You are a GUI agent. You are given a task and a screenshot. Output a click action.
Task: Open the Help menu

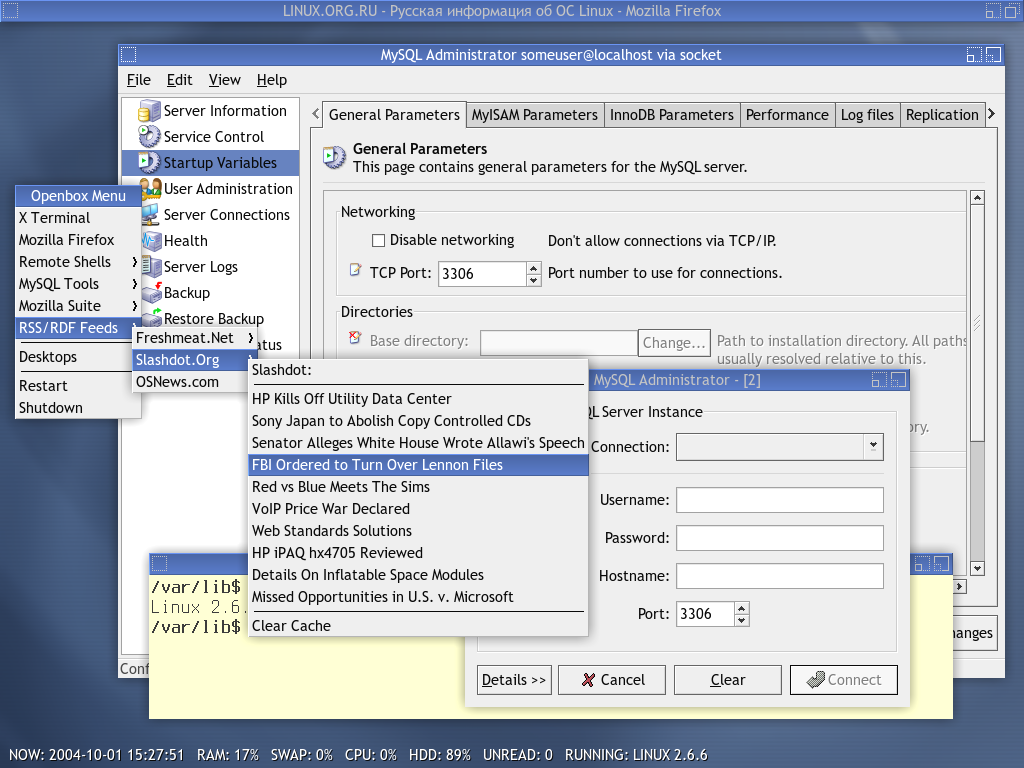pos(272,80)
